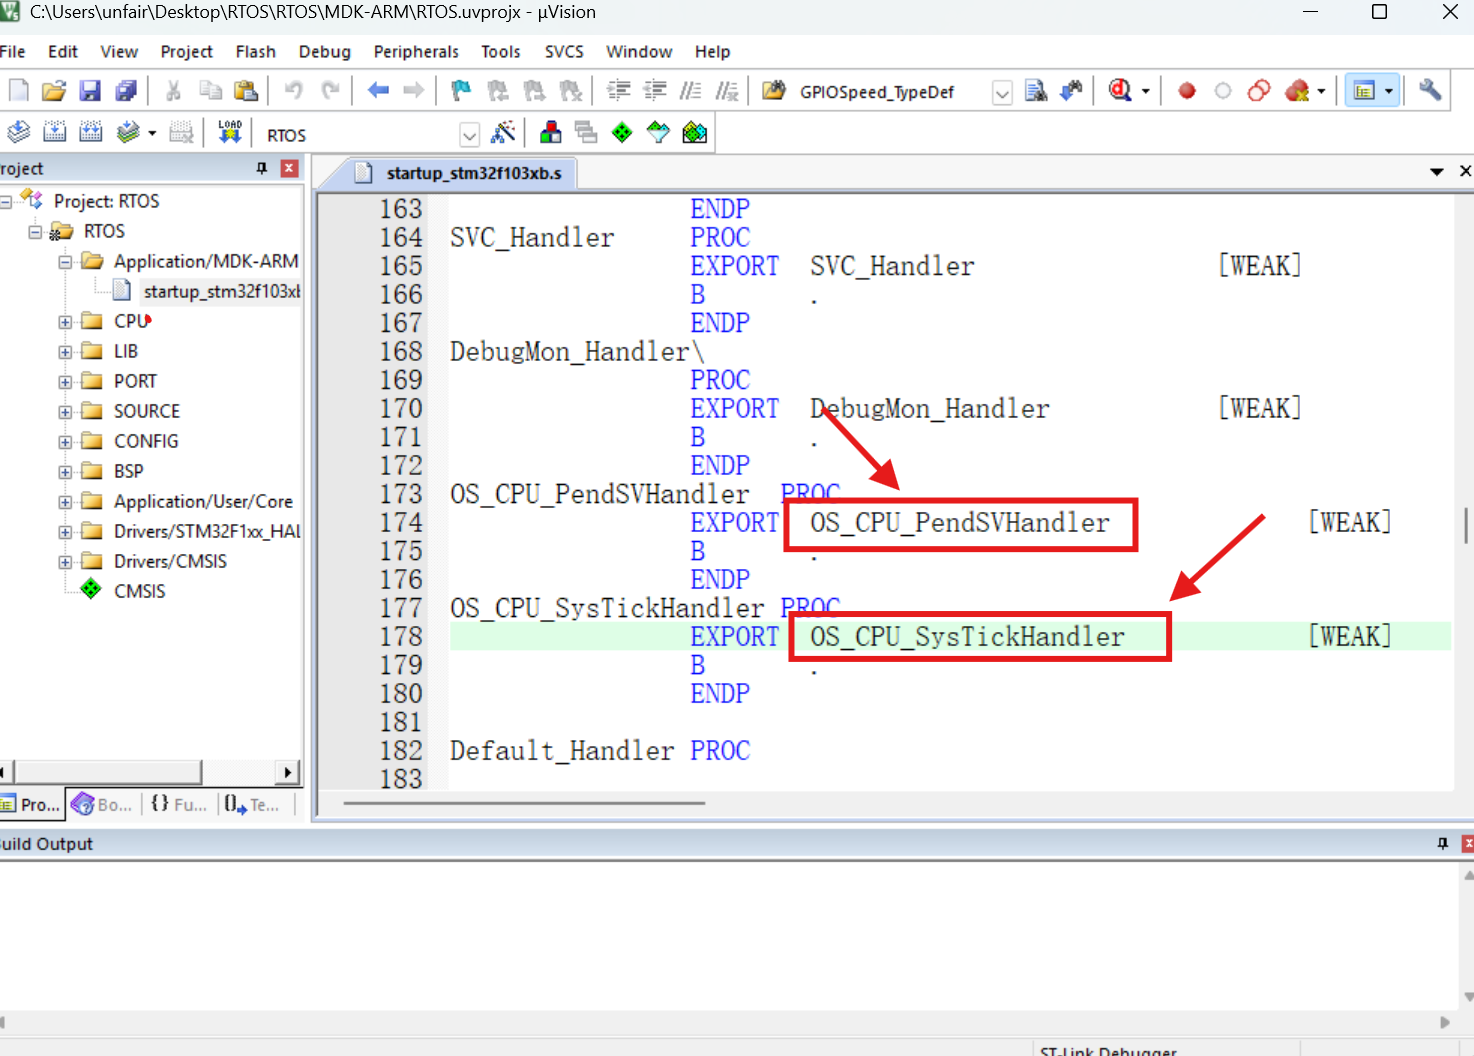Collapse the Application/MDK-ARM folder
Screen dimensions: 1474x1056
tap(65, 262)
